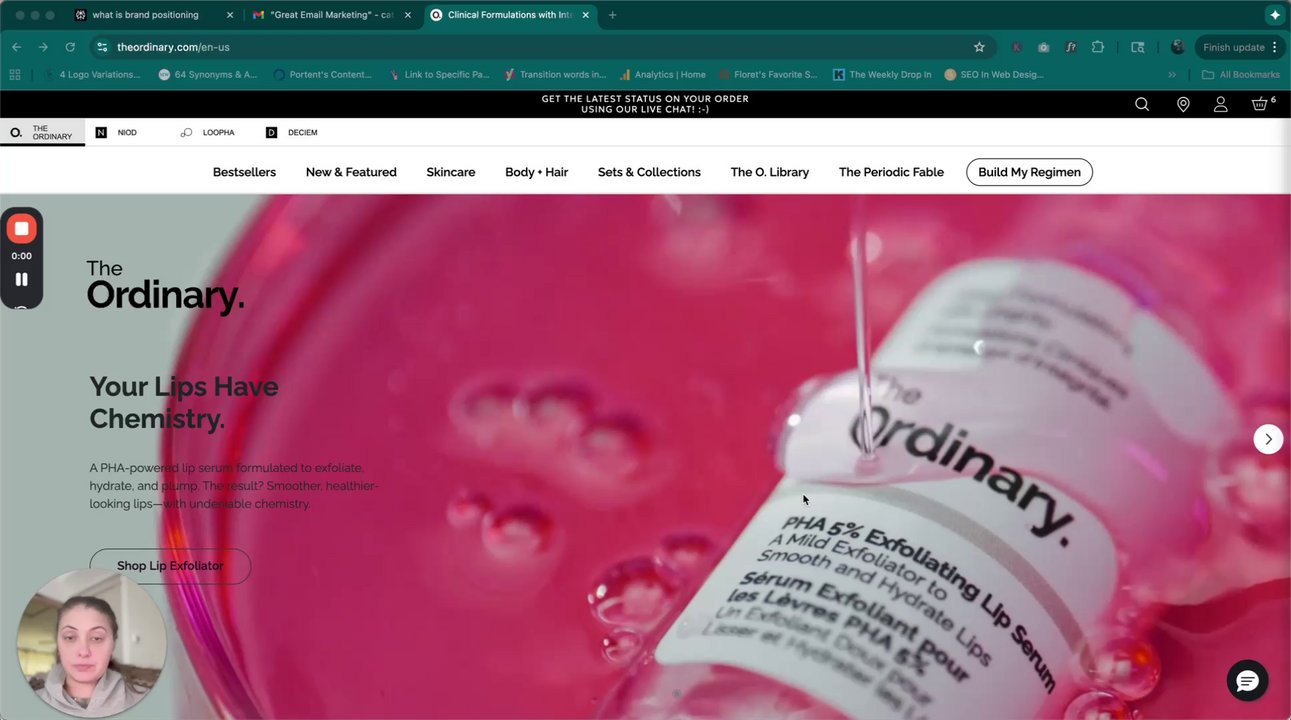Switch to the LOOPHA brand tab
Screen dimensions: 1291x720
pyautogui.click(x=208, y=132)
